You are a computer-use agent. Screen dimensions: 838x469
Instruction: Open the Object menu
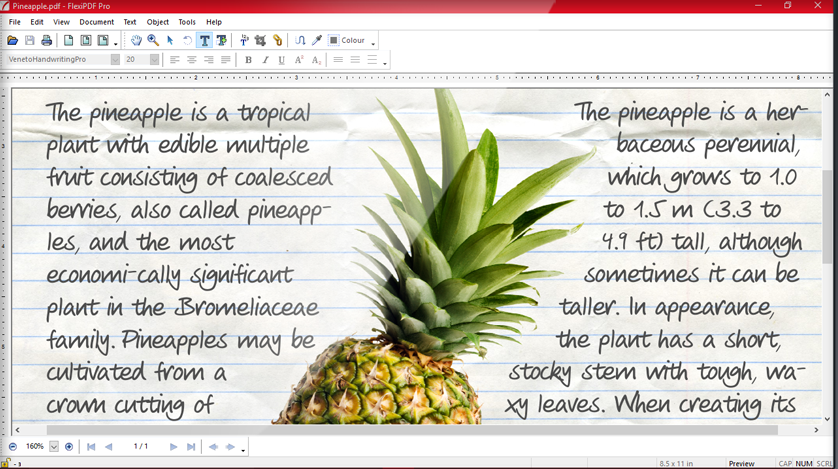point(158,22)
